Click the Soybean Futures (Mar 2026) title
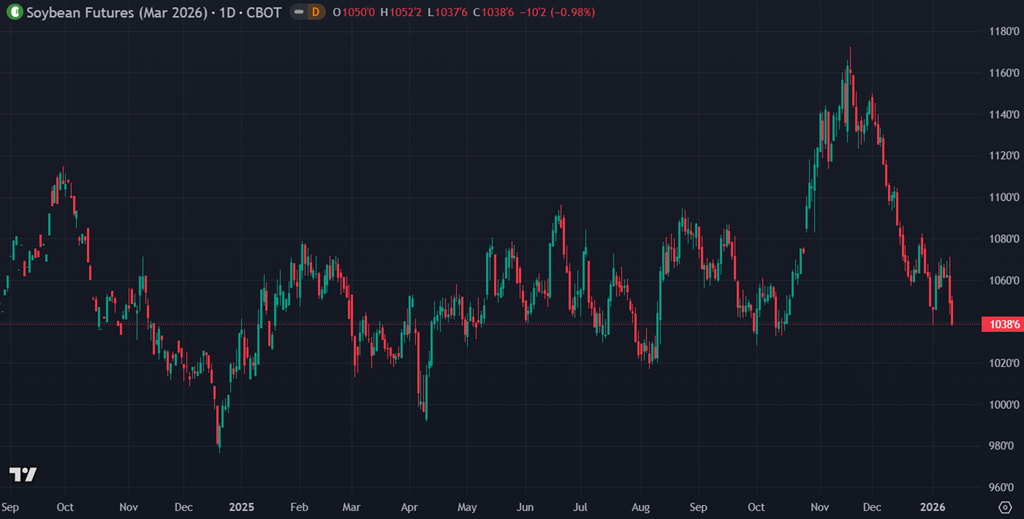This screenshot has height=519, width=1024. (x=118, y=12)
